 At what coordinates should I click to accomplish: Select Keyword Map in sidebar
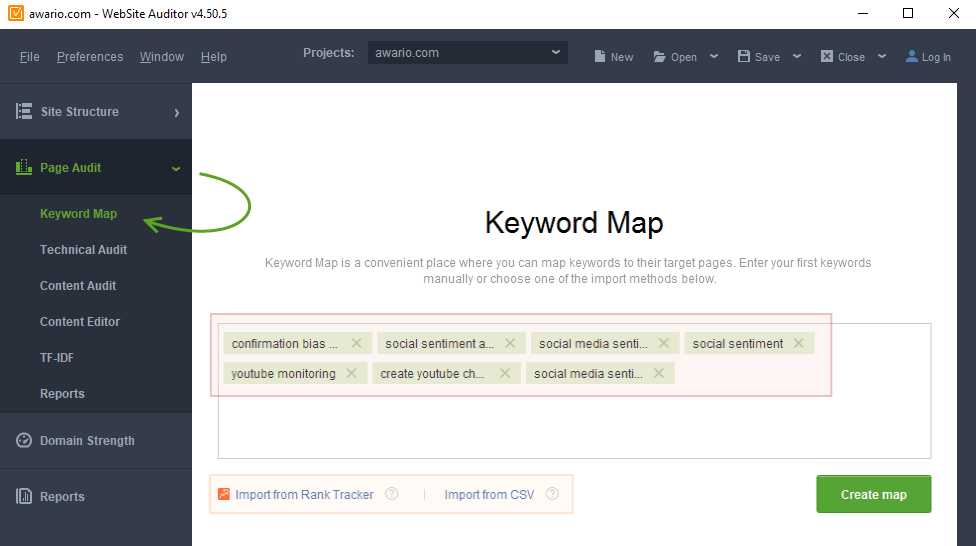(78, 214)
